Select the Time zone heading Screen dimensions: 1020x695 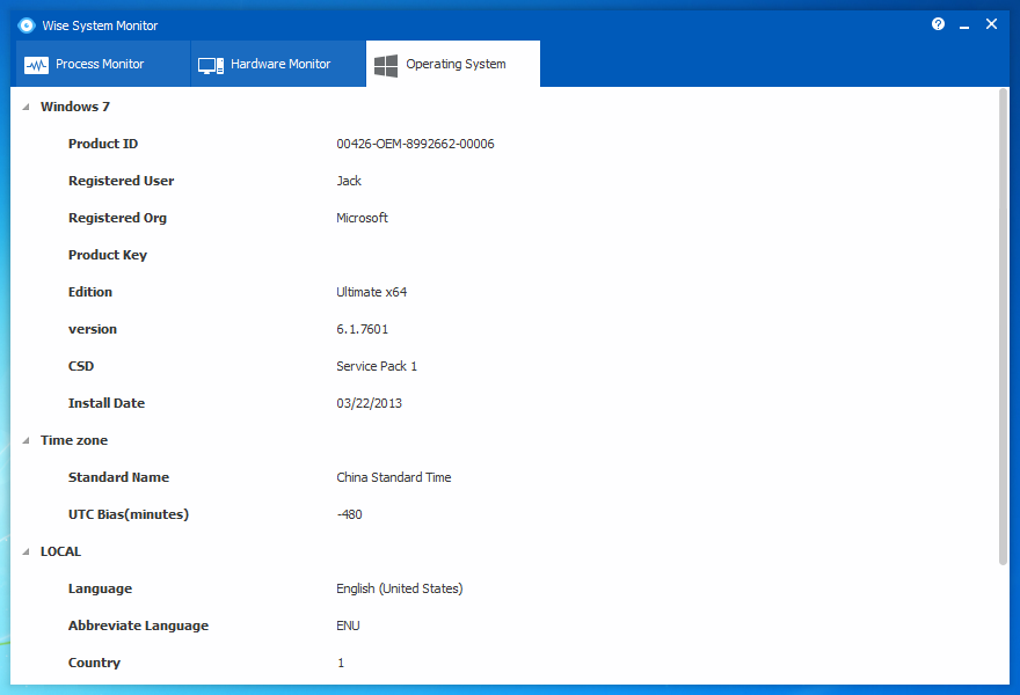[74, 441]
